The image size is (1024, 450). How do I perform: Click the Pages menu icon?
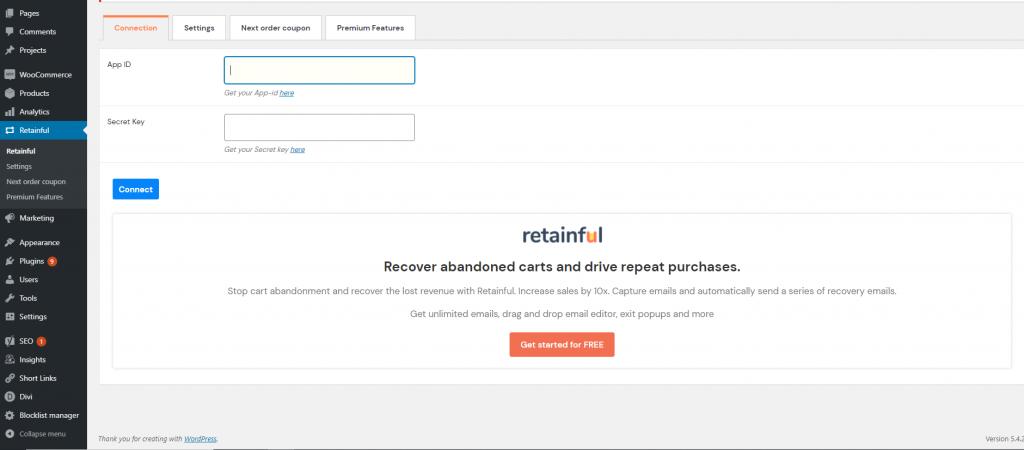click(9, 13)
